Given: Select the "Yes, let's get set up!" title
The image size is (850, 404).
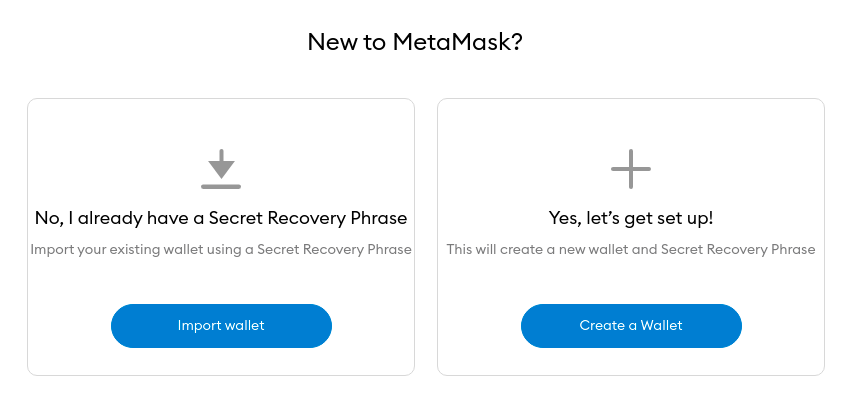Looking at the screenshot, I should (631, 218).
